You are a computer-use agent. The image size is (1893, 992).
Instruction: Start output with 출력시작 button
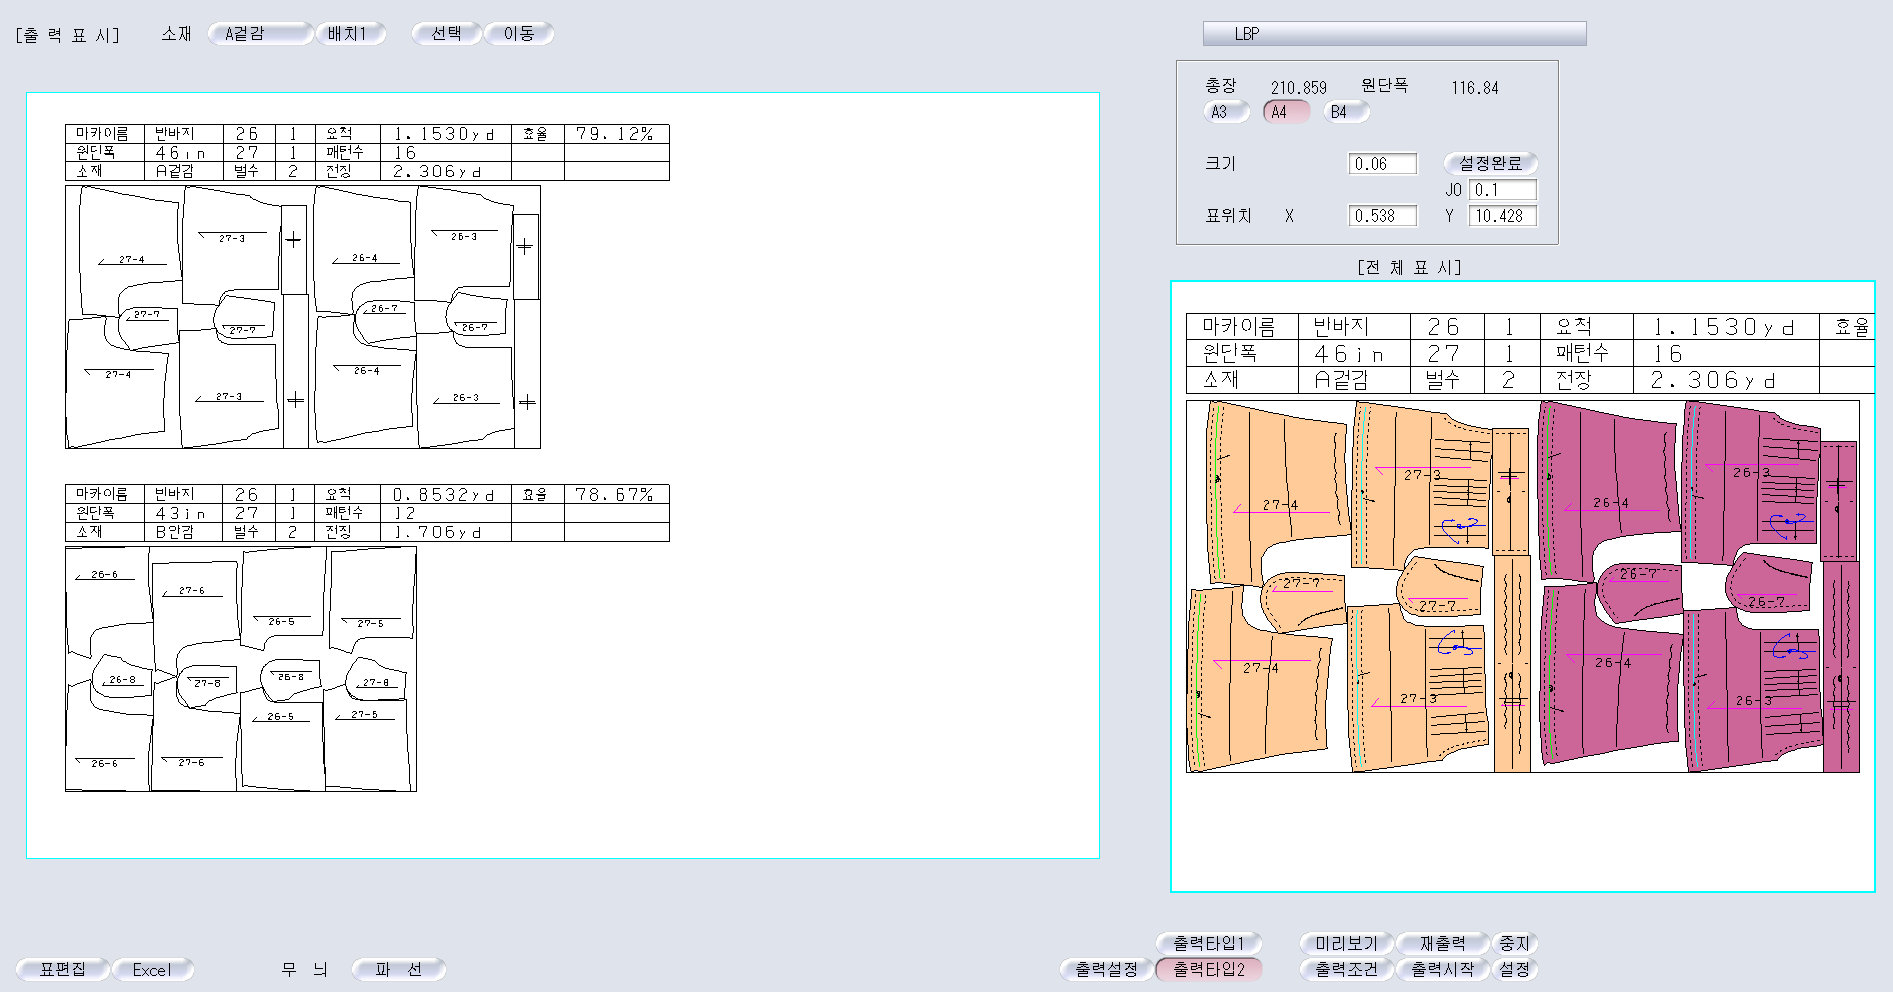[1441, 969]
